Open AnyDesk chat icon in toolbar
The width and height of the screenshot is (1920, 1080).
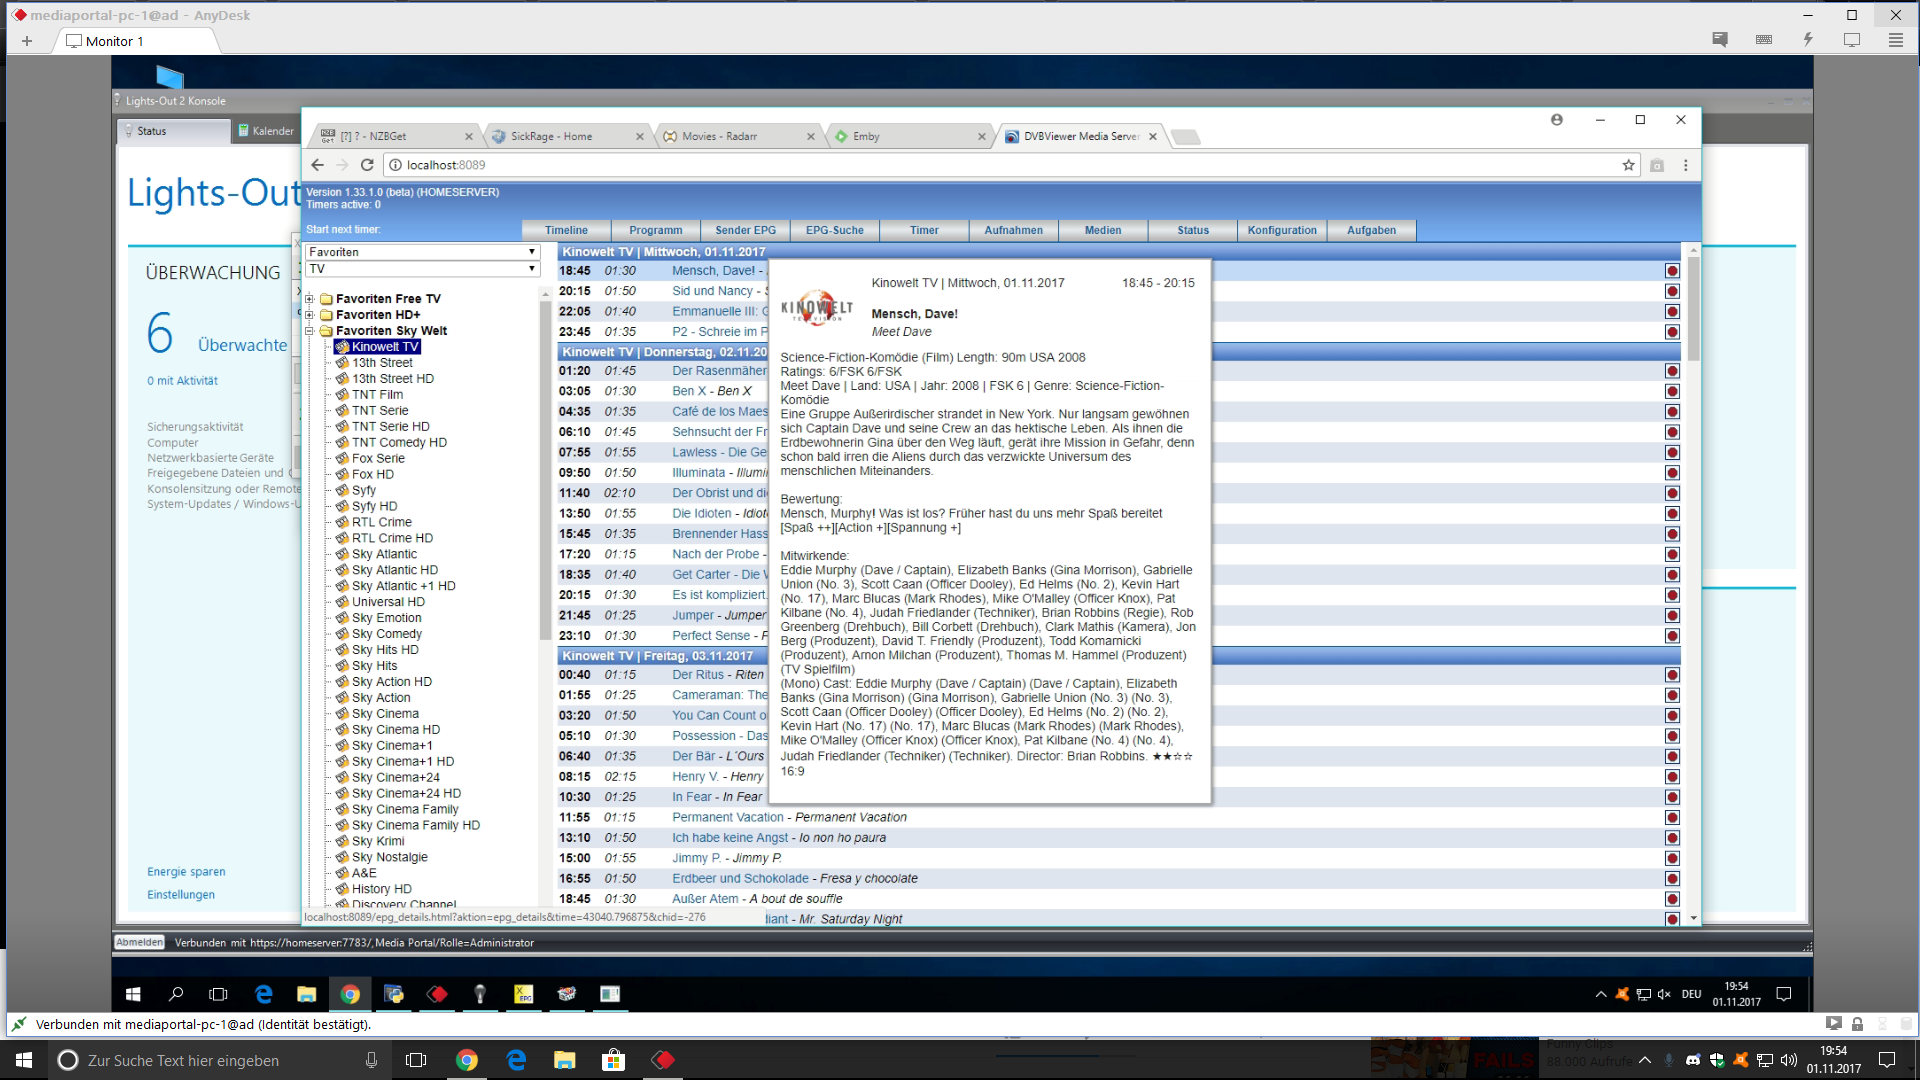click(1720, 40)
